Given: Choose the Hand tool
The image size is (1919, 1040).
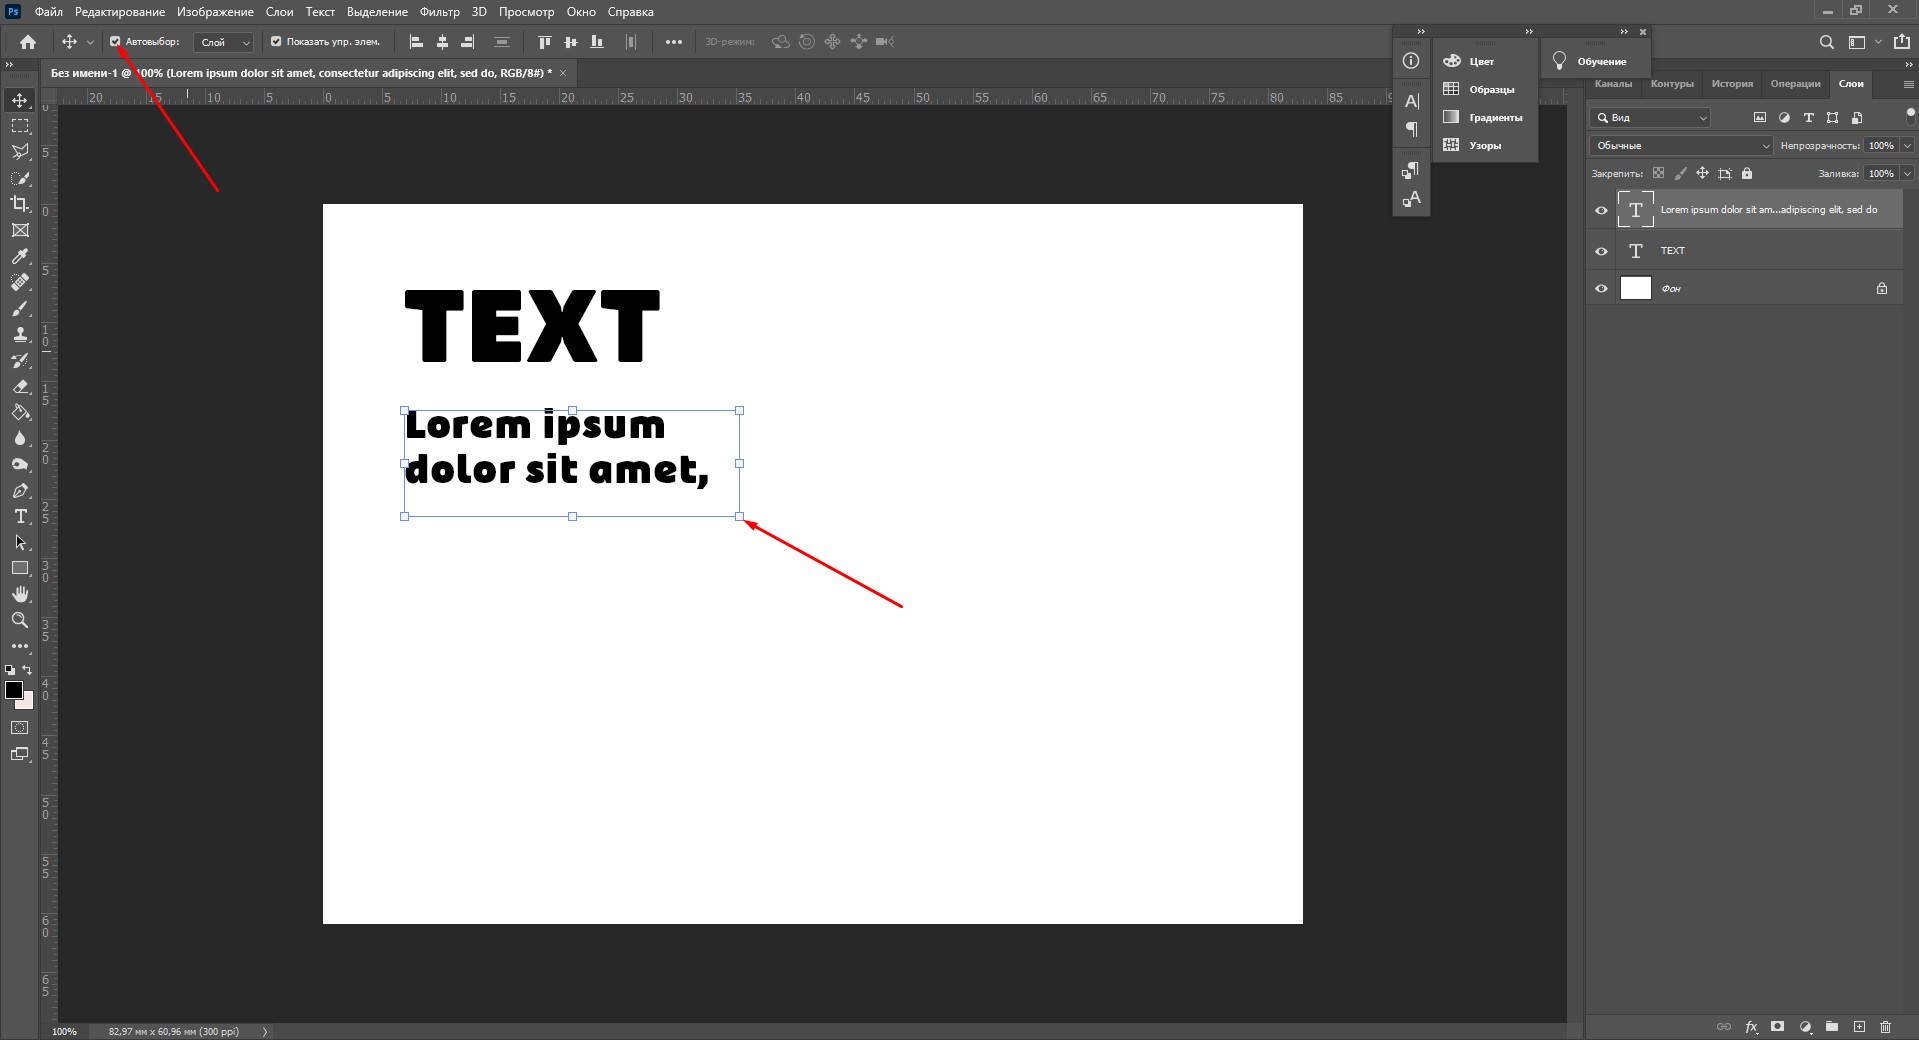Looking at the screenshot, I should click(x=20, y=595).
